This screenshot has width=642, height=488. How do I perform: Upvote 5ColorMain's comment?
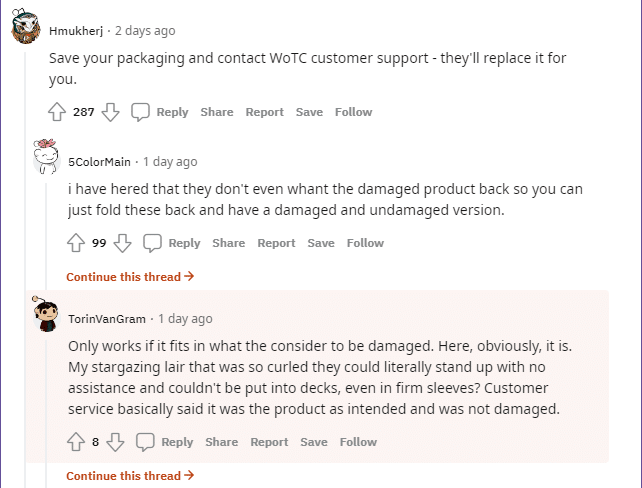(76, 243)
